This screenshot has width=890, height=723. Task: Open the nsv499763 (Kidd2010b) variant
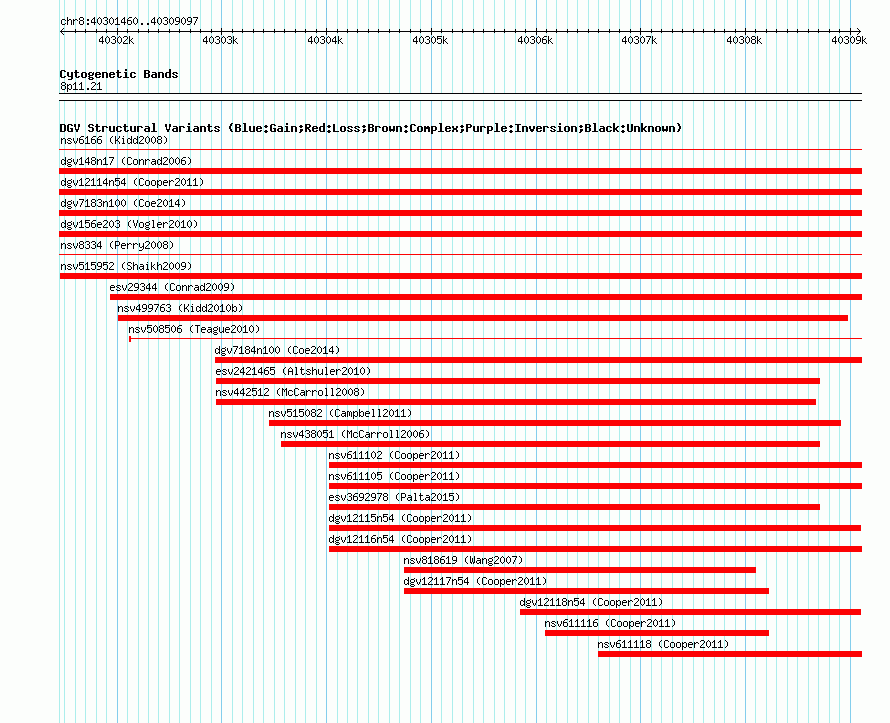tap(180, 308)
